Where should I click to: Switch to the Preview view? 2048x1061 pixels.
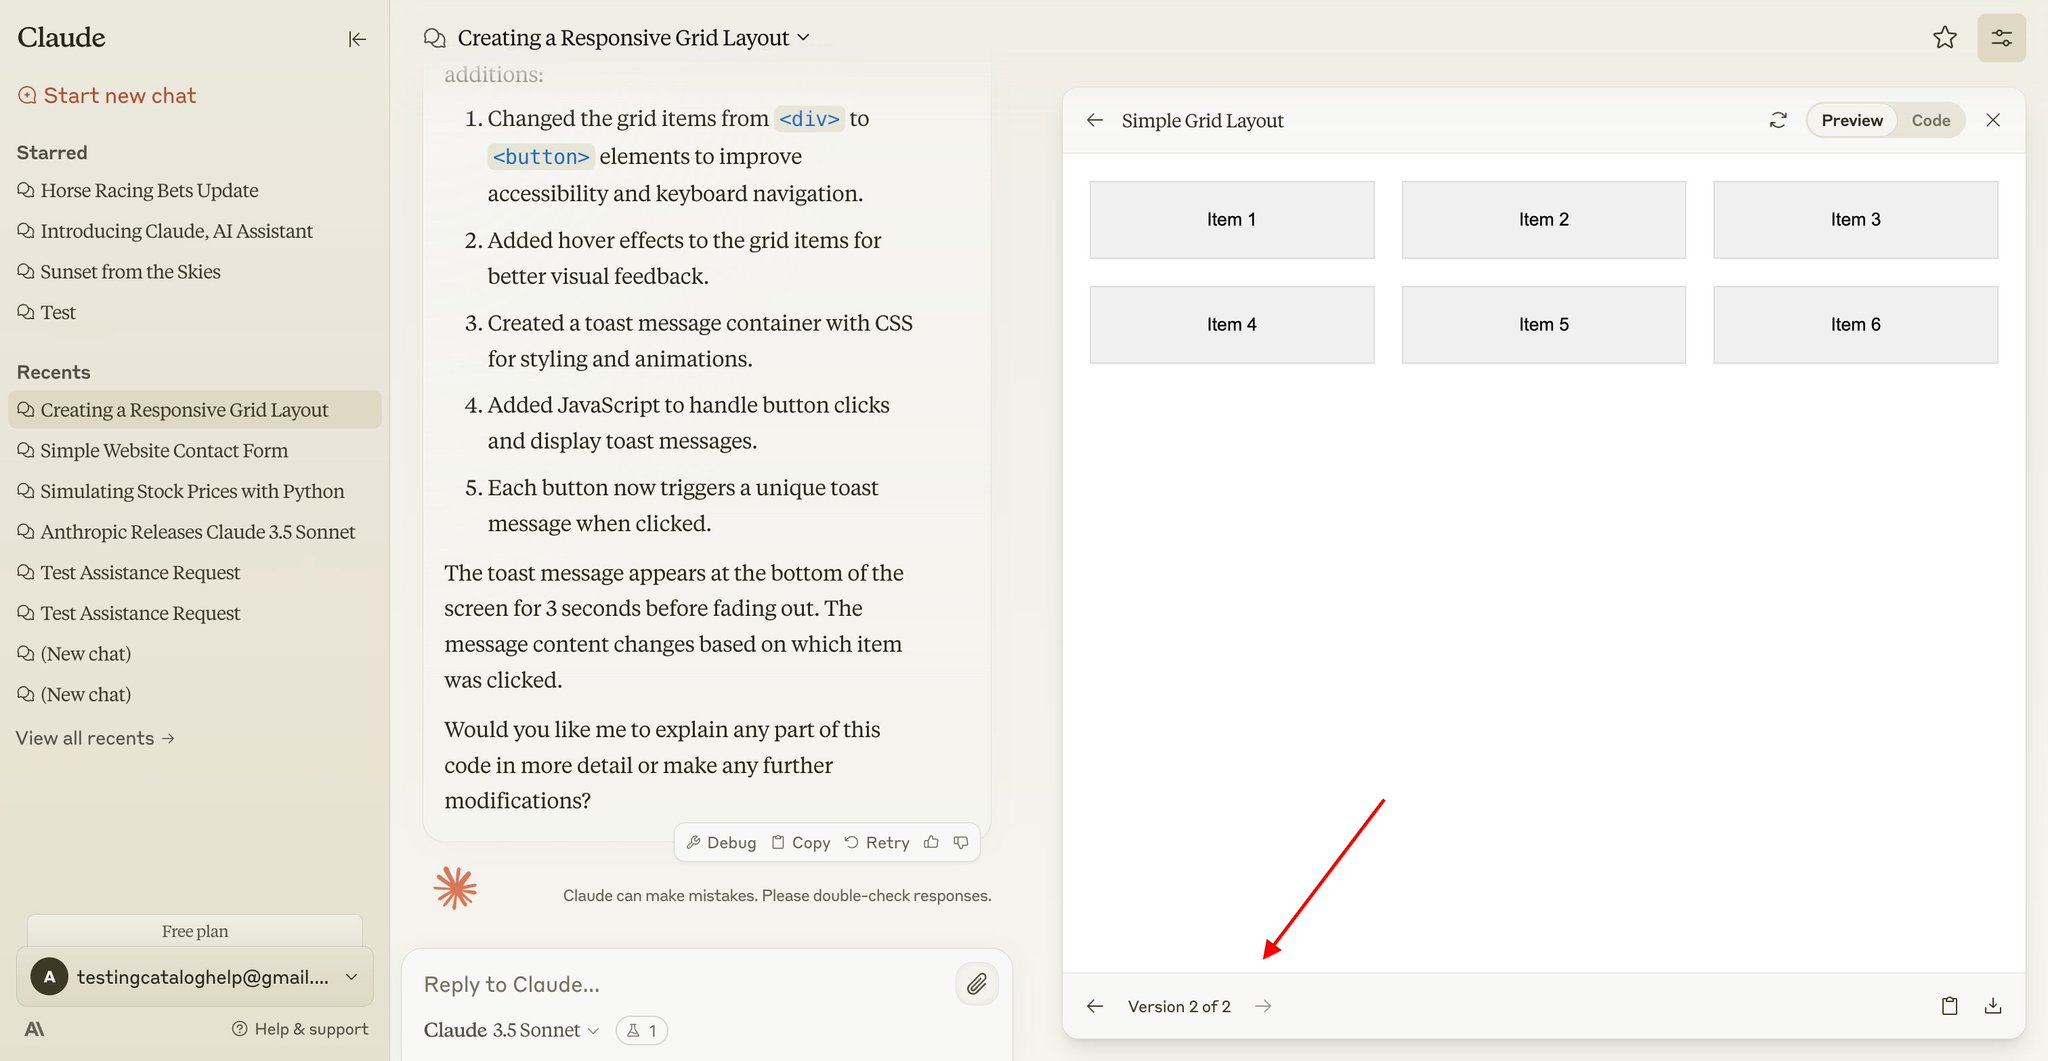click(x=1852, y=120)
